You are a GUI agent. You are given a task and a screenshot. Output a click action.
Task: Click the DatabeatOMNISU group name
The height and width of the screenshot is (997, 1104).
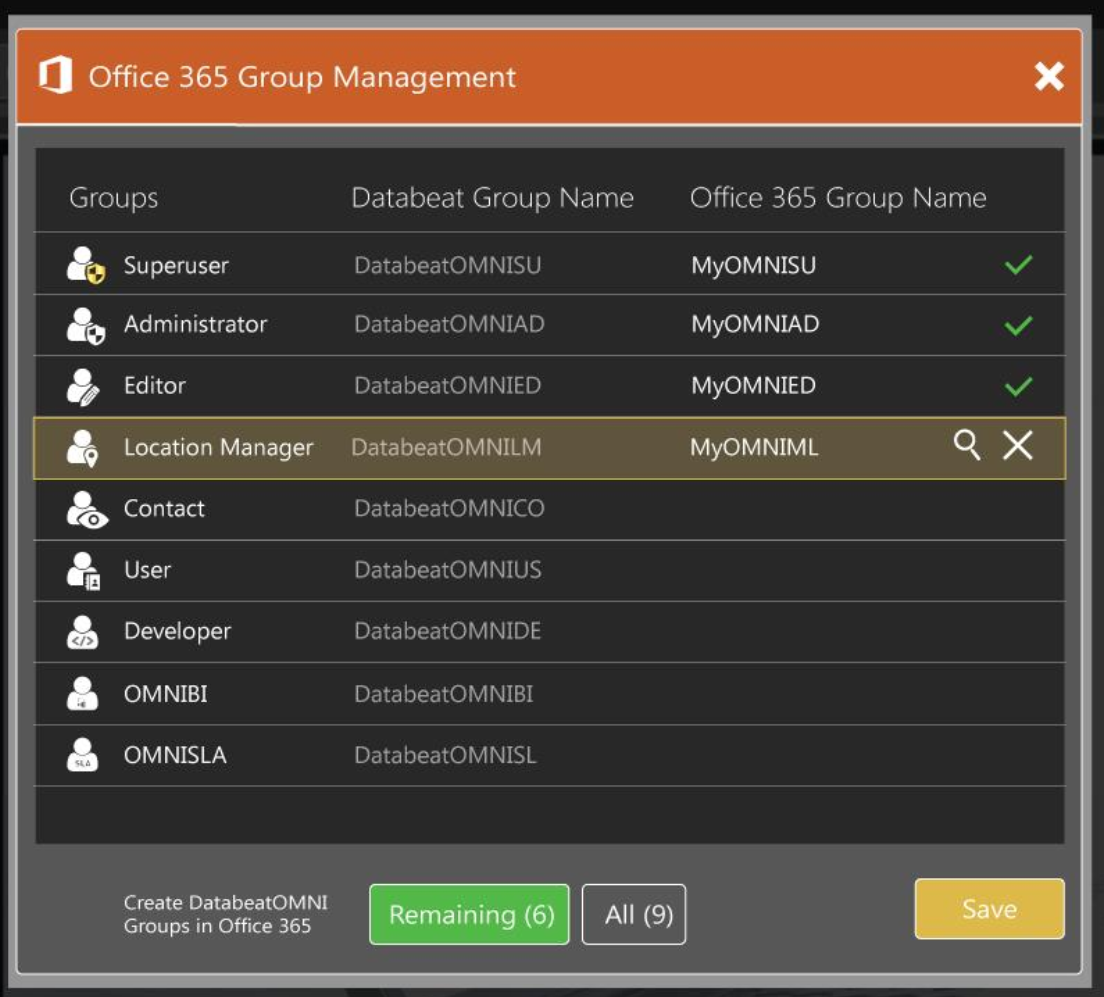tap(448, 265)
